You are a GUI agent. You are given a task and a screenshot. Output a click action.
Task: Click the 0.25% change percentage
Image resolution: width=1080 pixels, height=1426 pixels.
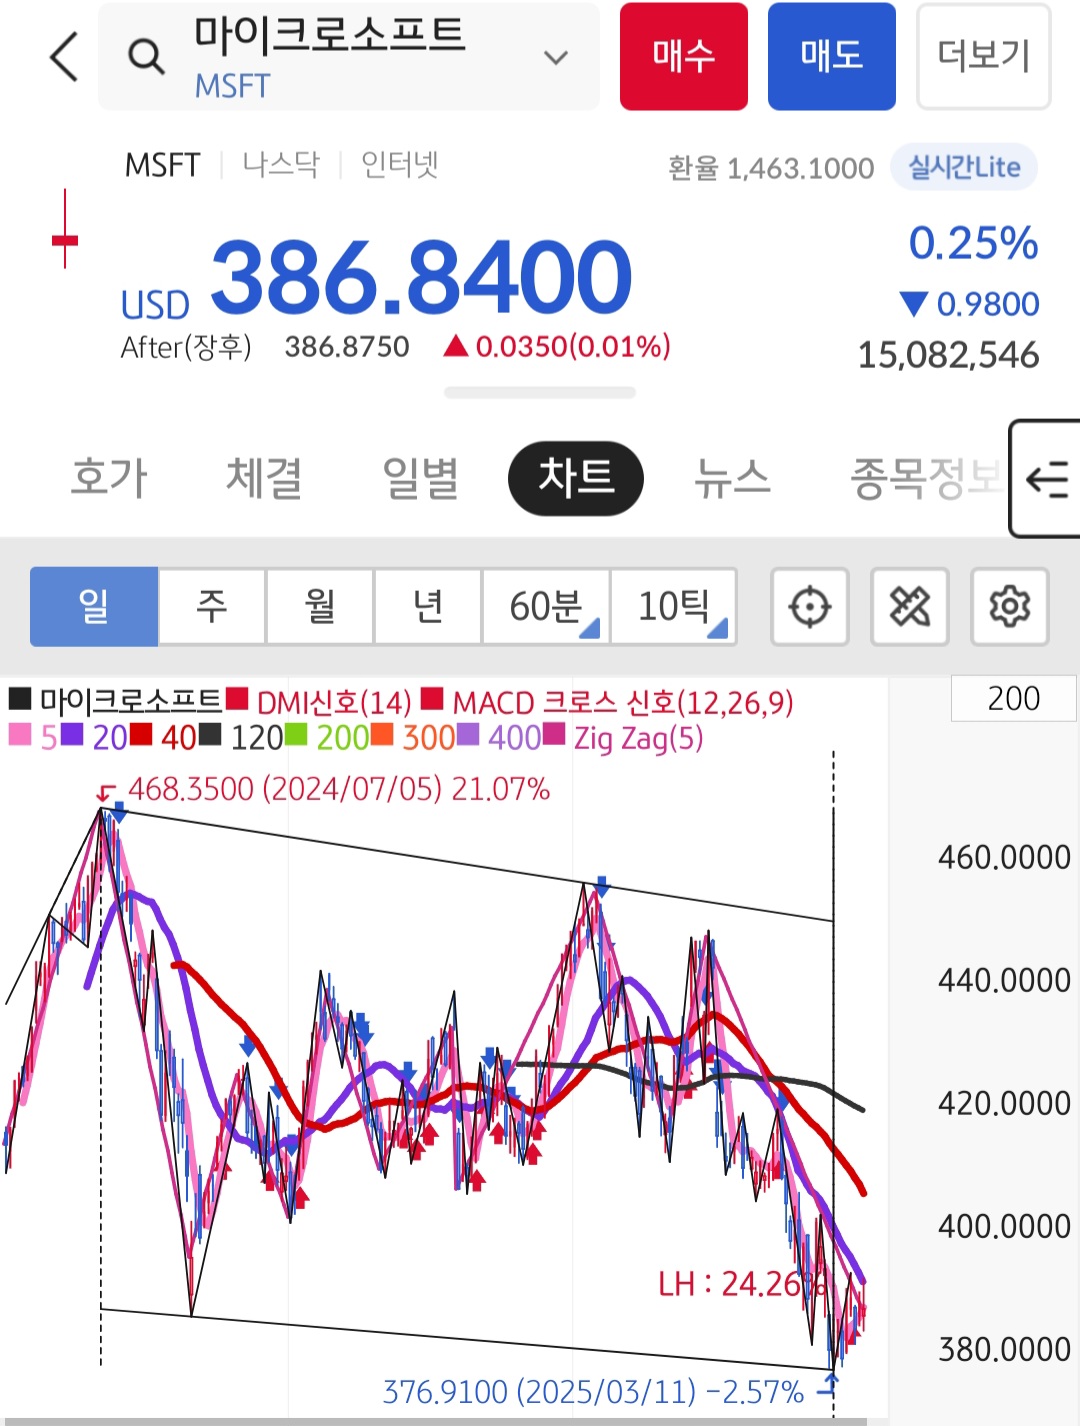[x=973, y=243]
